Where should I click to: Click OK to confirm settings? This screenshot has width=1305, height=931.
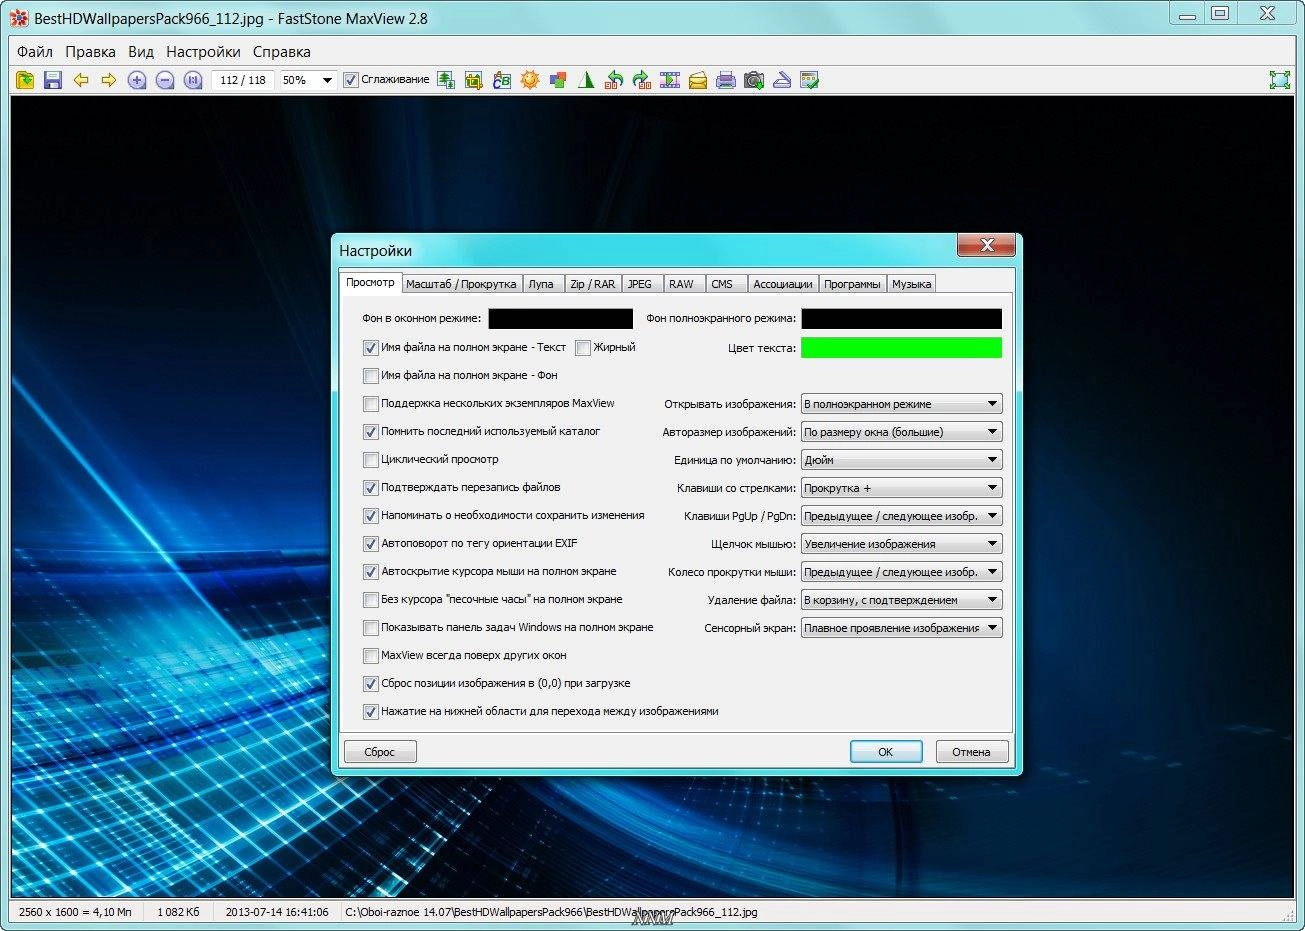pos(886,752)
